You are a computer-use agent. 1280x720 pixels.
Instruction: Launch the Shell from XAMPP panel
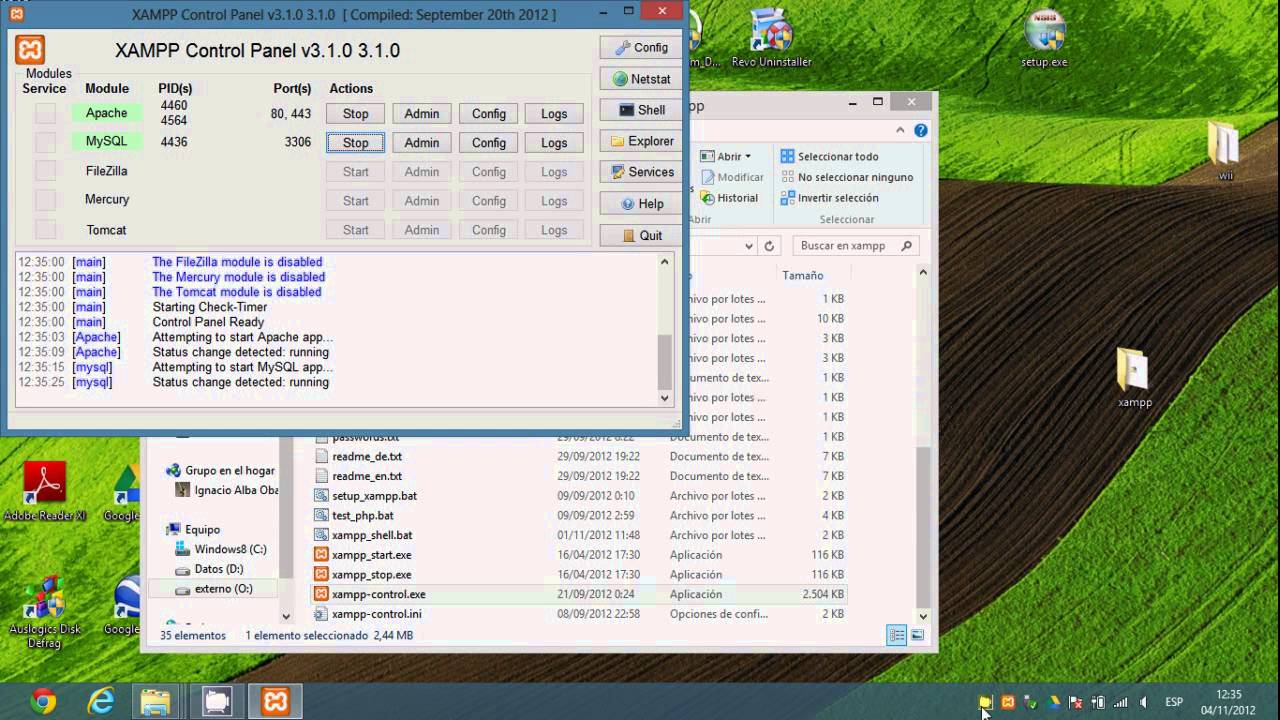click(x=641, y=110)
